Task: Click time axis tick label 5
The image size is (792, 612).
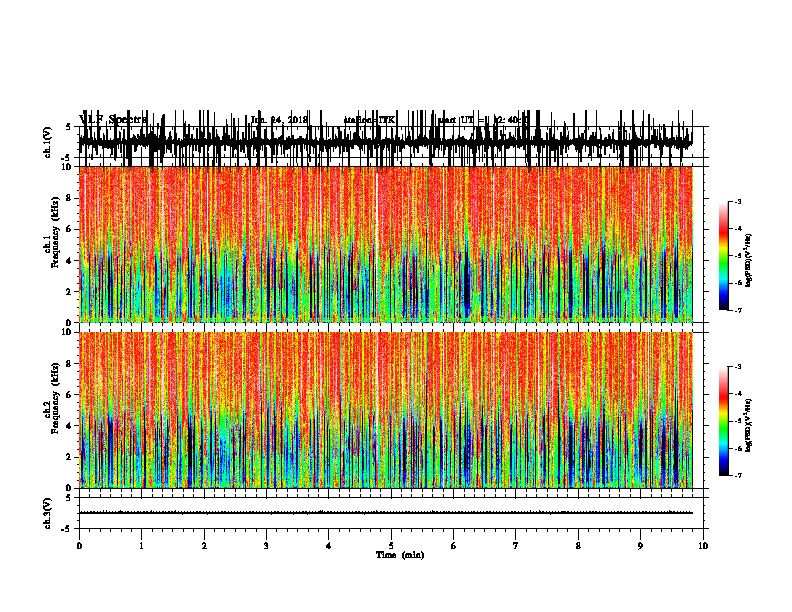Action: (391, 546)
